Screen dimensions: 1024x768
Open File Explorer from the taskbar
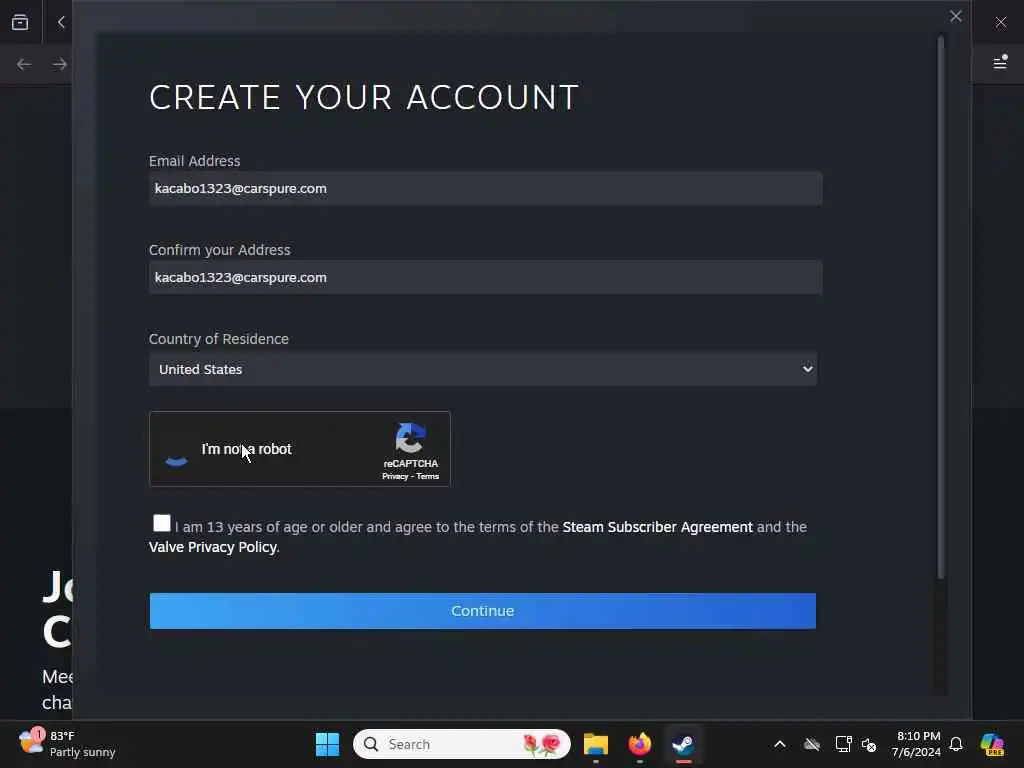click(x=596, y=744)
